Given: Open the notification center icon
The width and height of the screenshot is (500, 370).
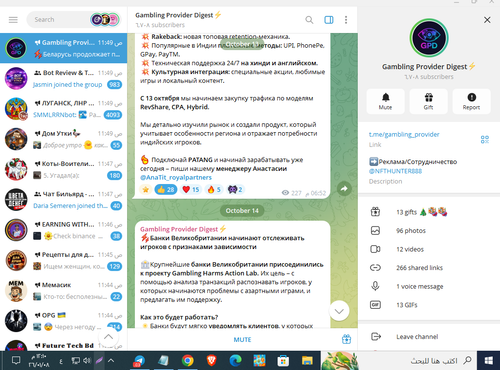Looking at the screenshot, I should point(16,361).
